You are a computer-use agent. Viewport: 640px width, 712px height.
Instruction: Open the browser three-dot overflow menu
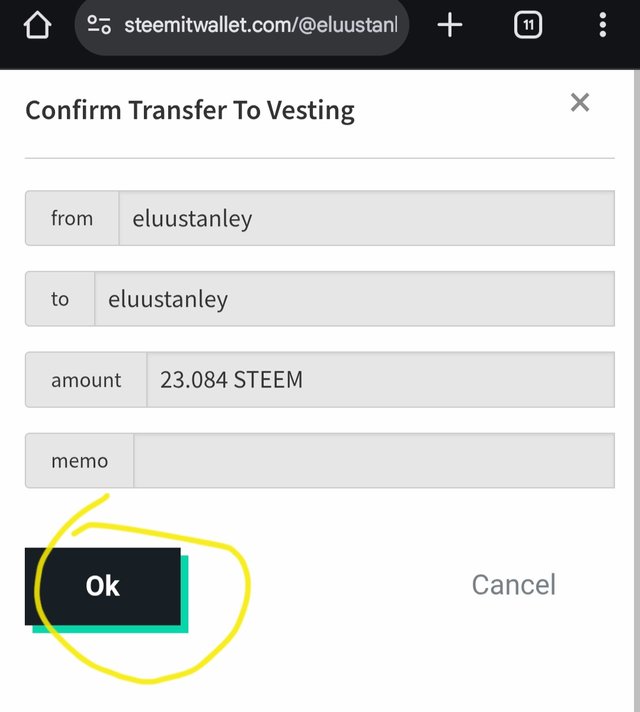(x=603, y=25)
